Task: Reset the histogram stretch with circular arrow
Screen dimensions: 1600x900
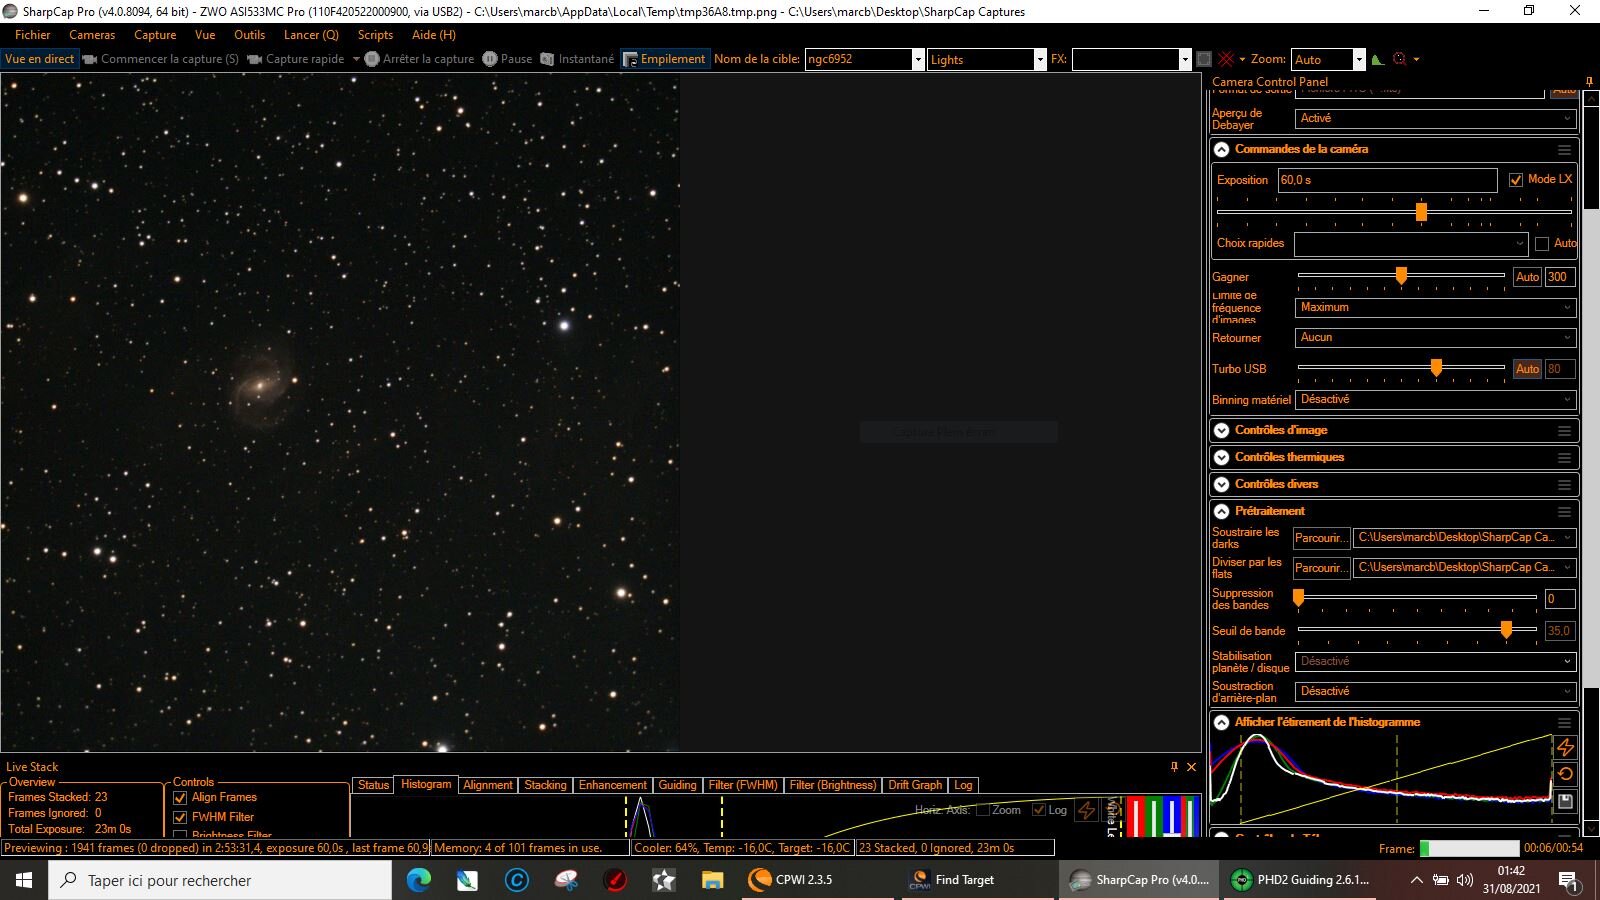Action: pyautogui.click(x=1565, y=774)
